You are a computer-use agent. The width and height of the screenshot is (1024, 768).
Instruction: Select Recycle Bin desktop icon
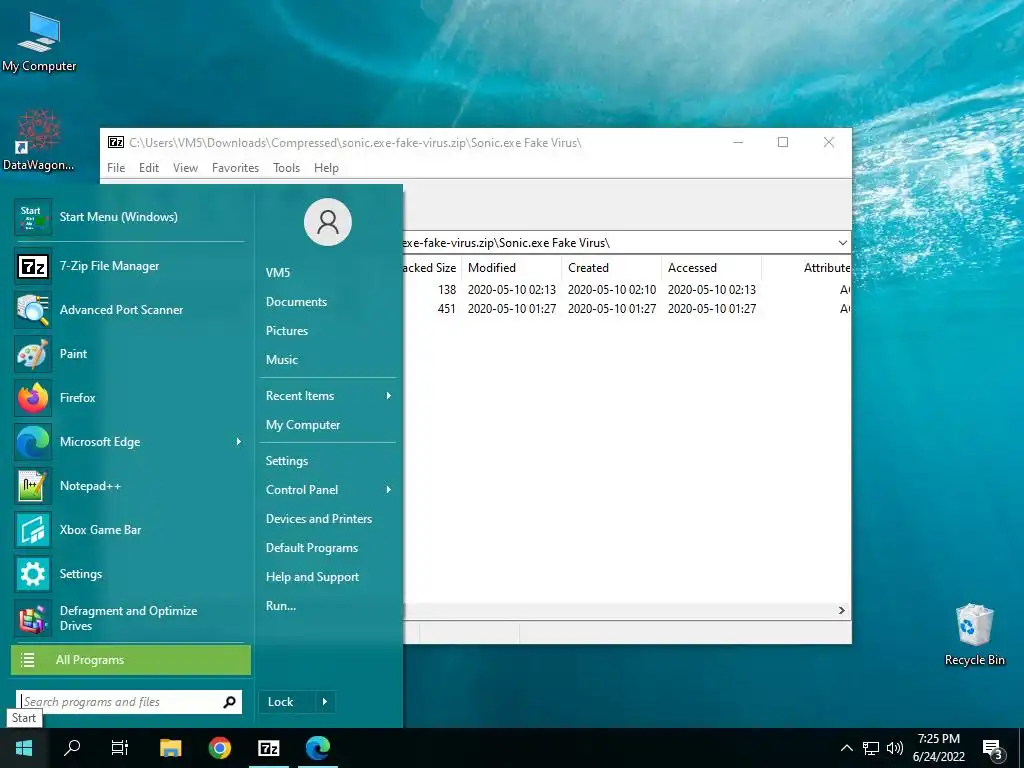click(x=974, y=635)
